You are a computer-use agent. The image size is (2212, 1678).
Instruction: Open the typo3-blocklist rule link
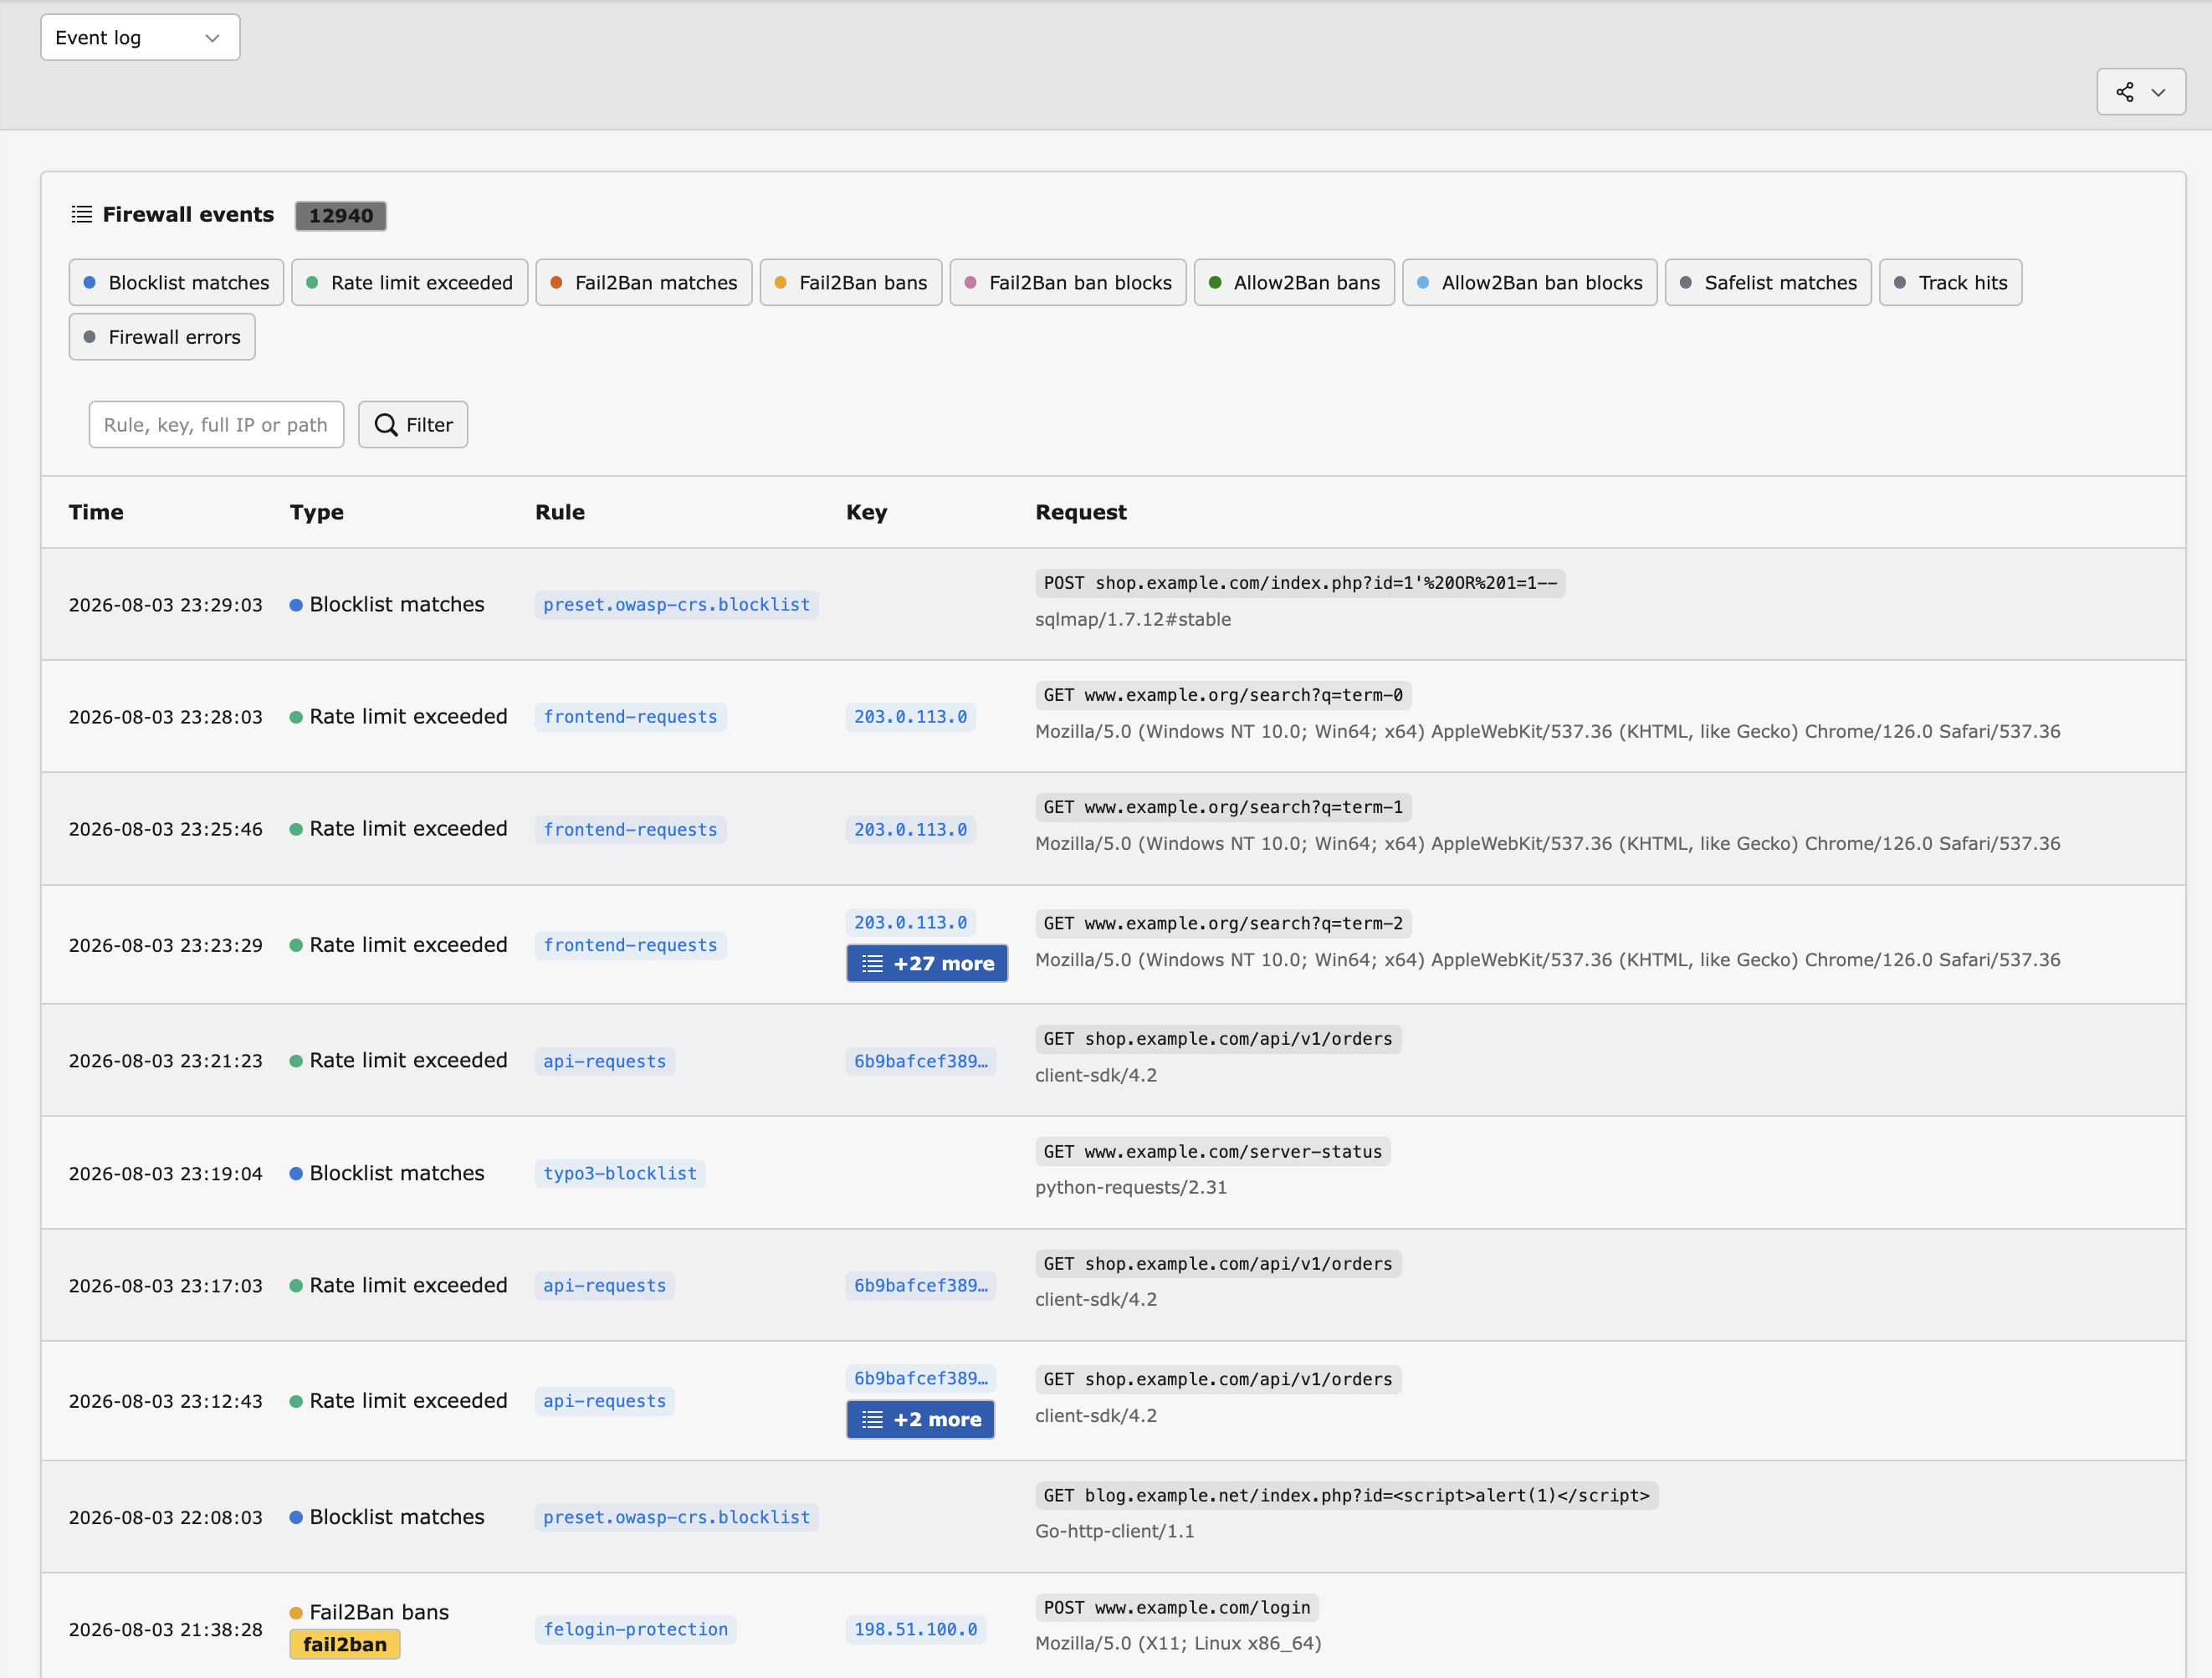pos(620,1174)
